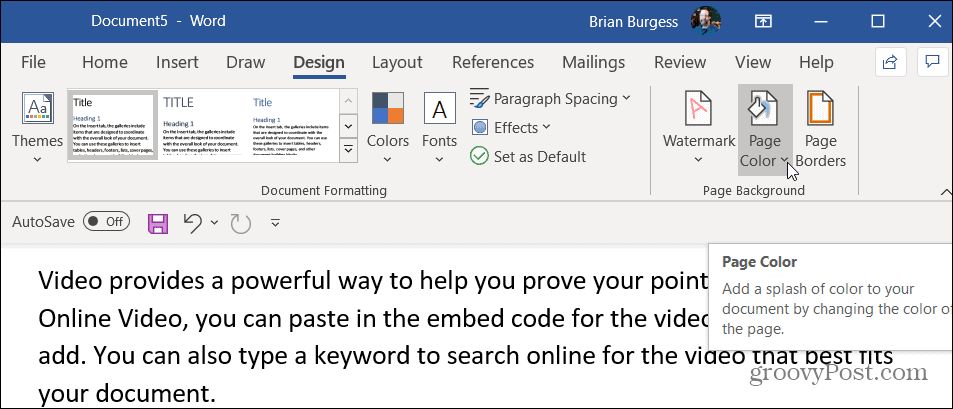The height and width of the screenshot is (409, 953).
Task: Open Ribbon Display Options icon
Action: pyautogui.click(x=763, y=22)
